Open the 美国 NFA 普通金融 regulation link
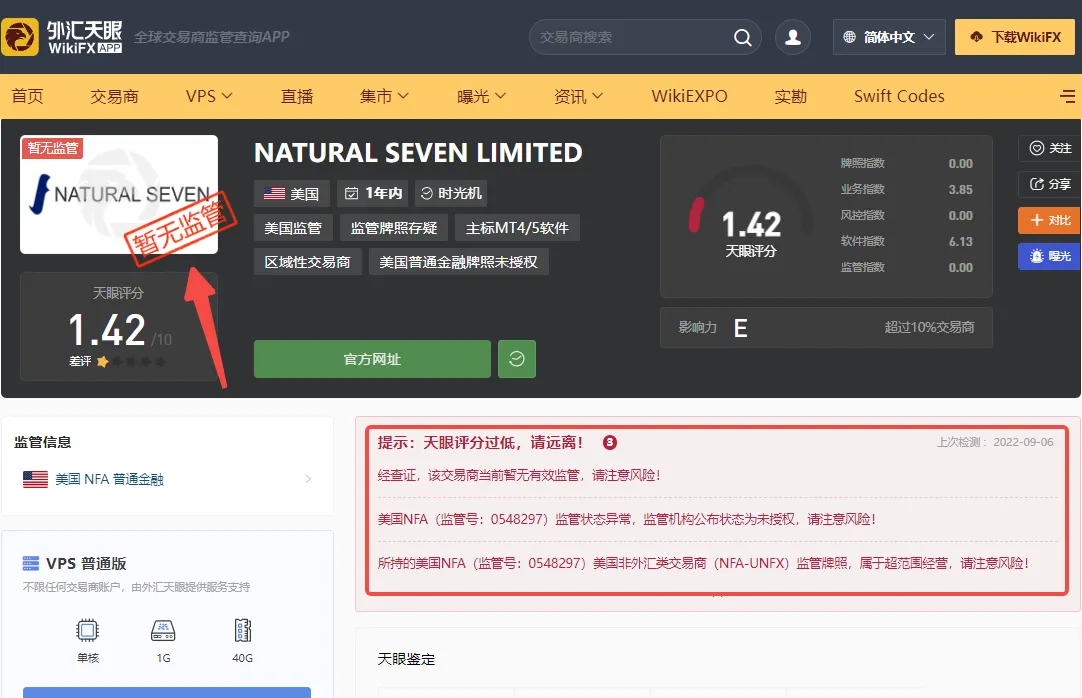This screenshot has height=698, width=1082. click(109, 479)
